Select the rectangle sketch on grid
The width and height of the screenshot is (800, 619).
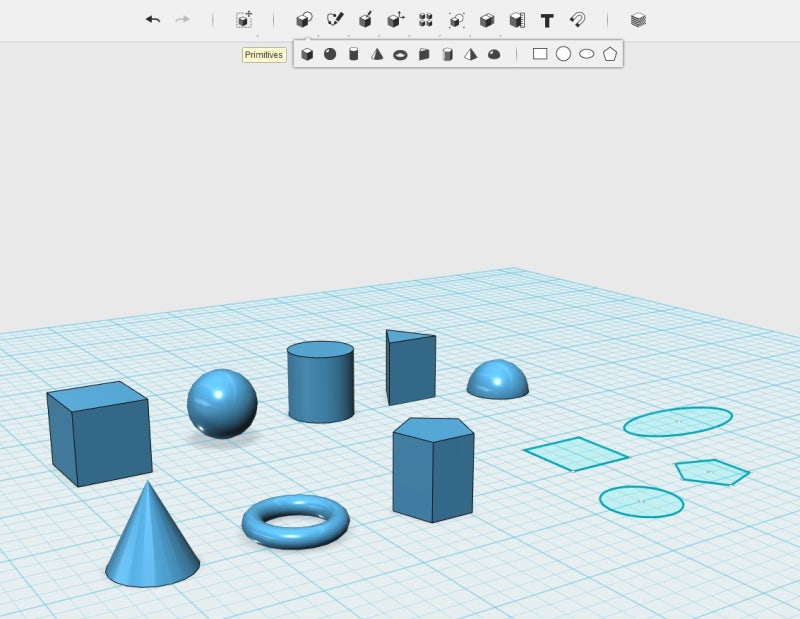(577, 454)
